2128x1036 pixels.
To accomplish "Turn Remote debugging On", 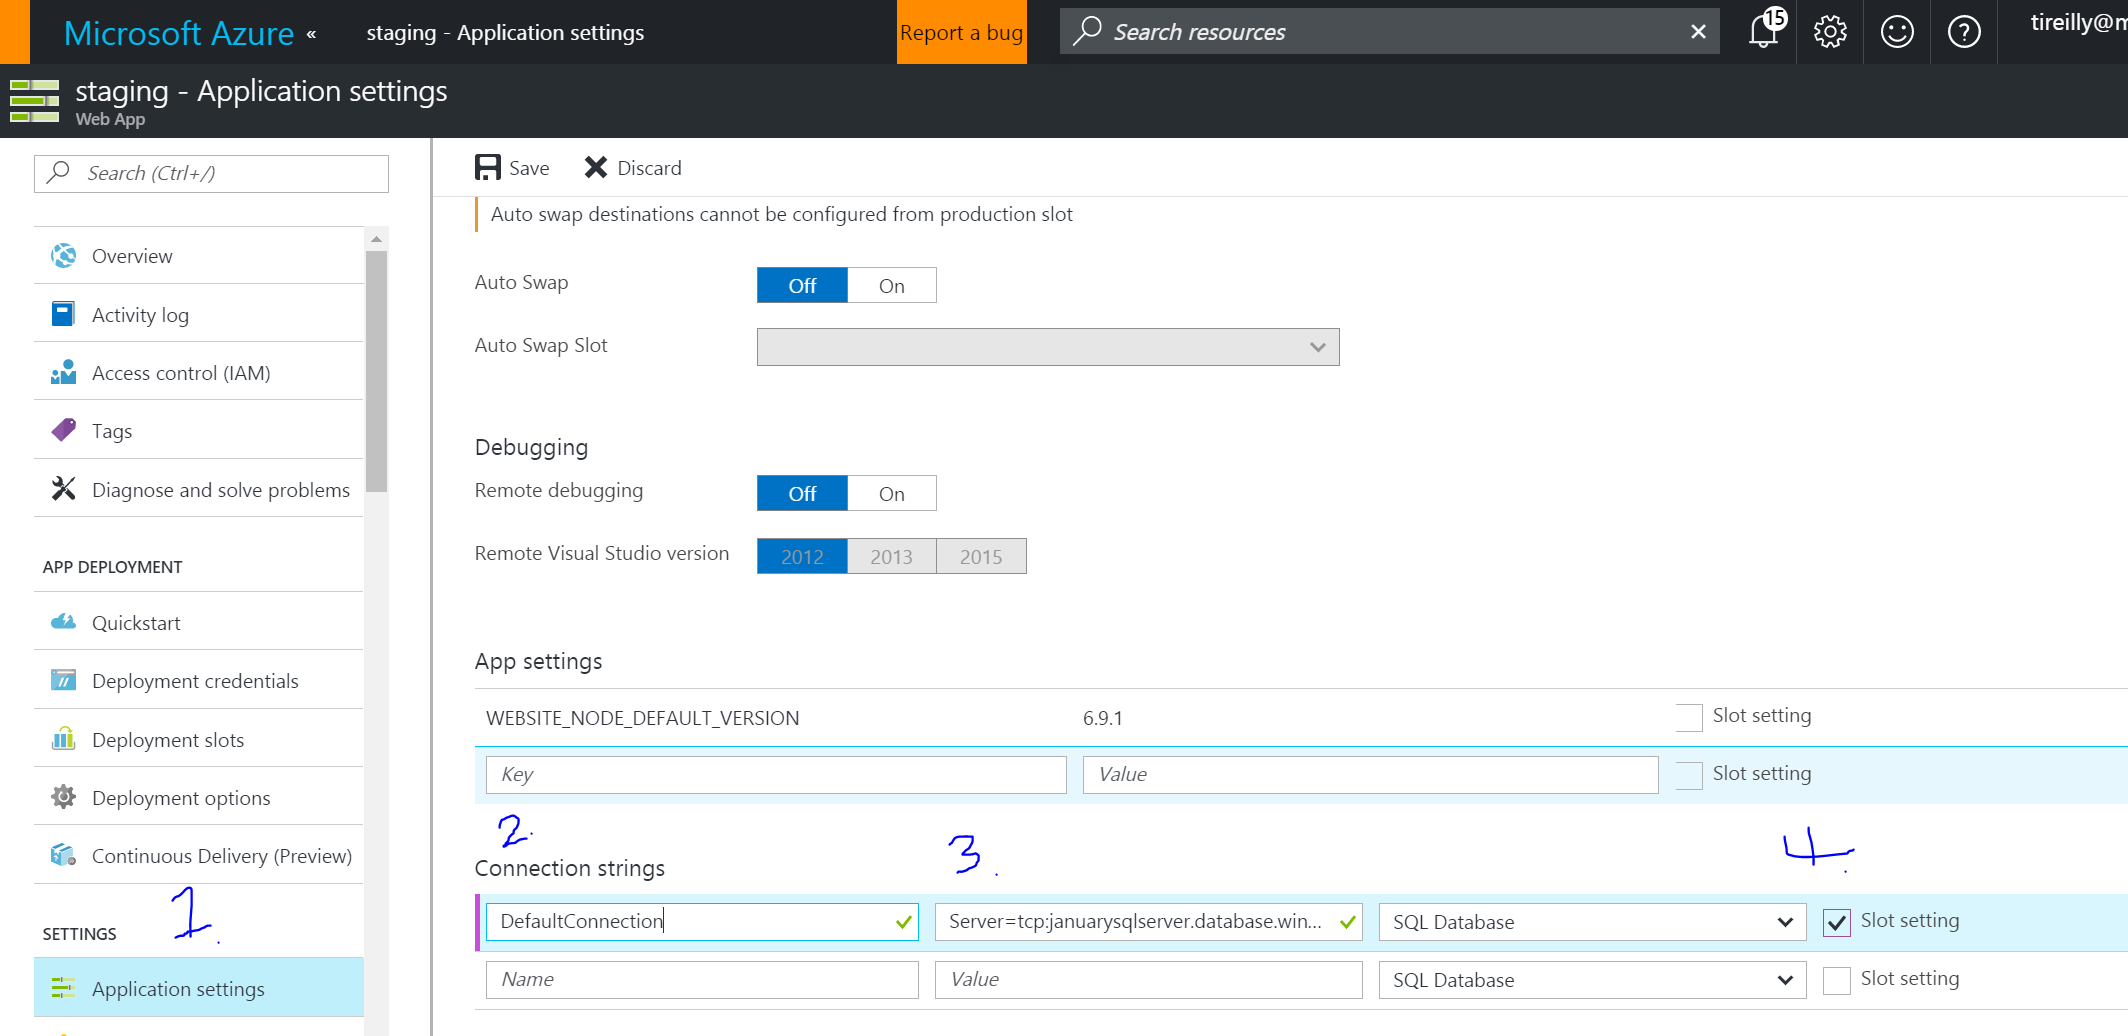I will tap(892, 493).
